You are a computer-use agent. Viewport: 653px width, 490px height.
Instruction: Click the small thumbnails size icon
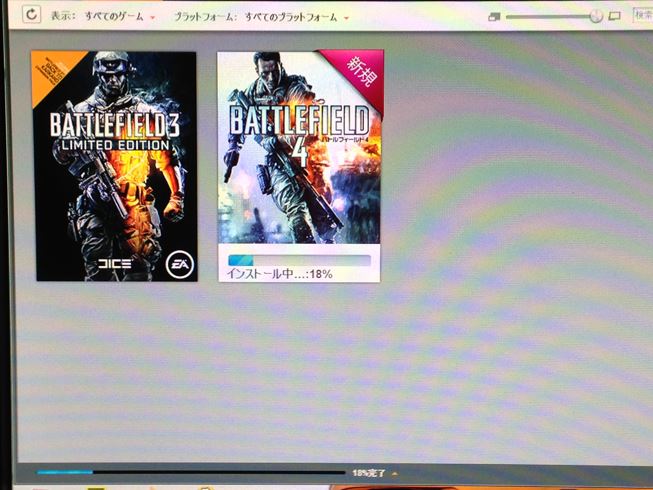tap(494, 17)
